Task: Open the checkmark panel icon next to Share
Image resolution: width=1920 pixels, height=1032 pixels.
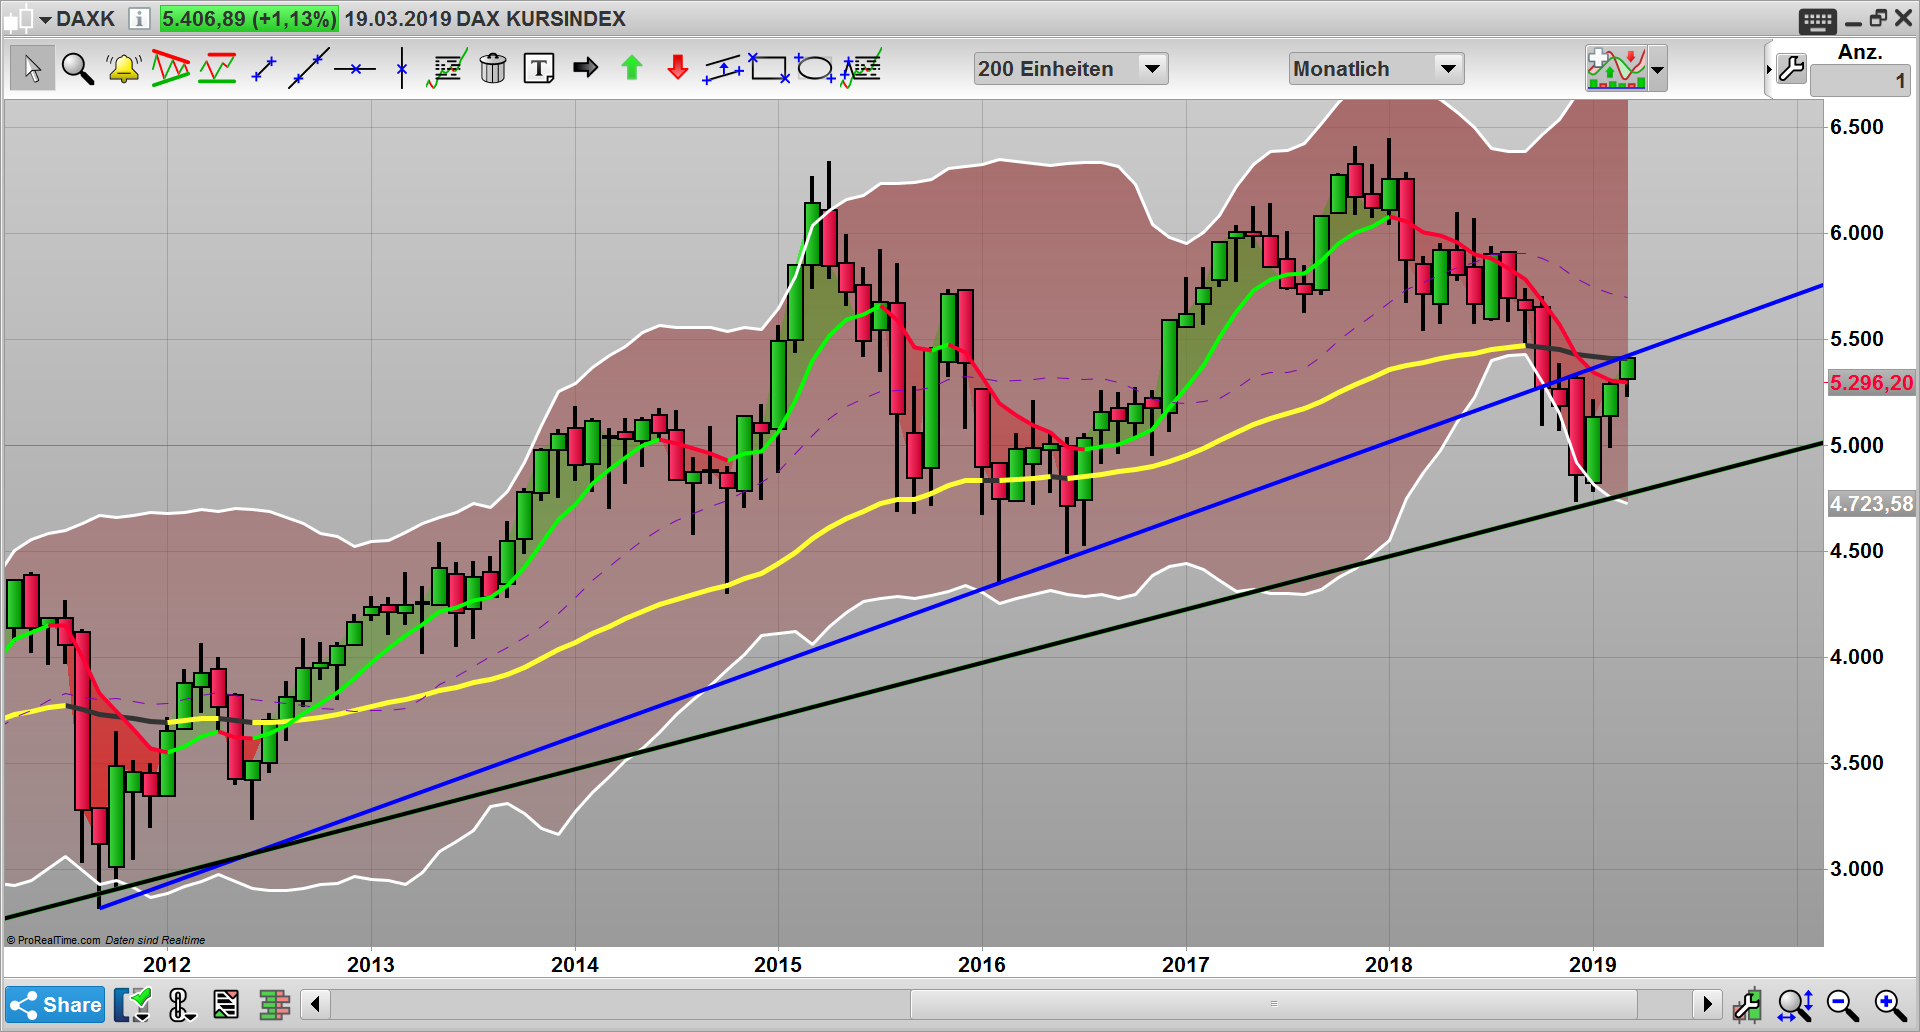Action: (x=132, y=1005)
